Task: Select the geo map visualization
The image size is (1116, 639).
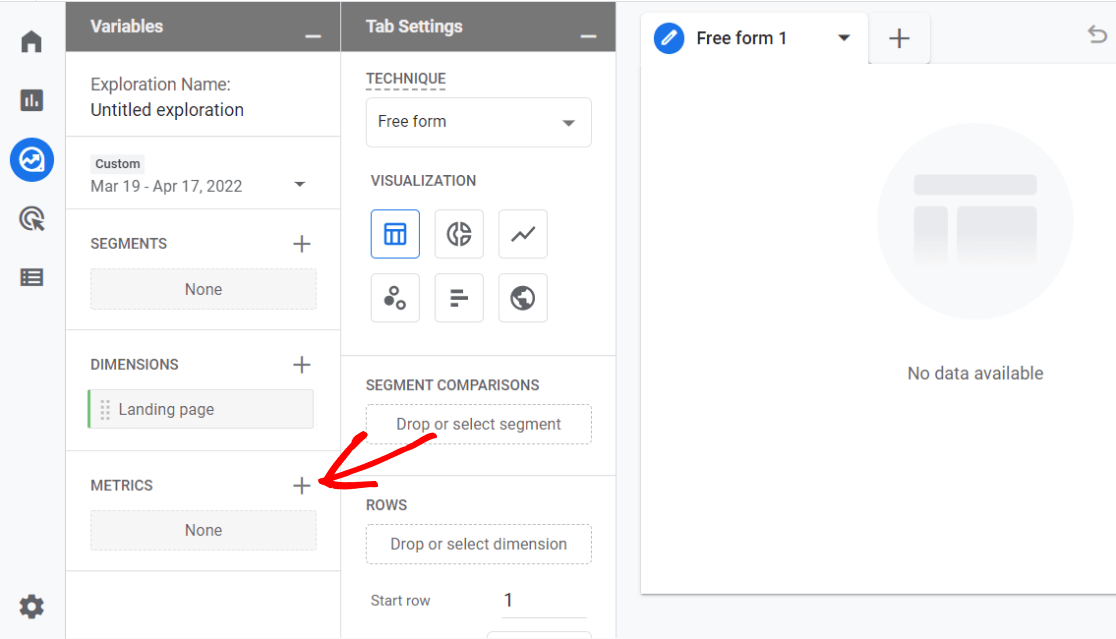Action: click(x=522, y=297)
